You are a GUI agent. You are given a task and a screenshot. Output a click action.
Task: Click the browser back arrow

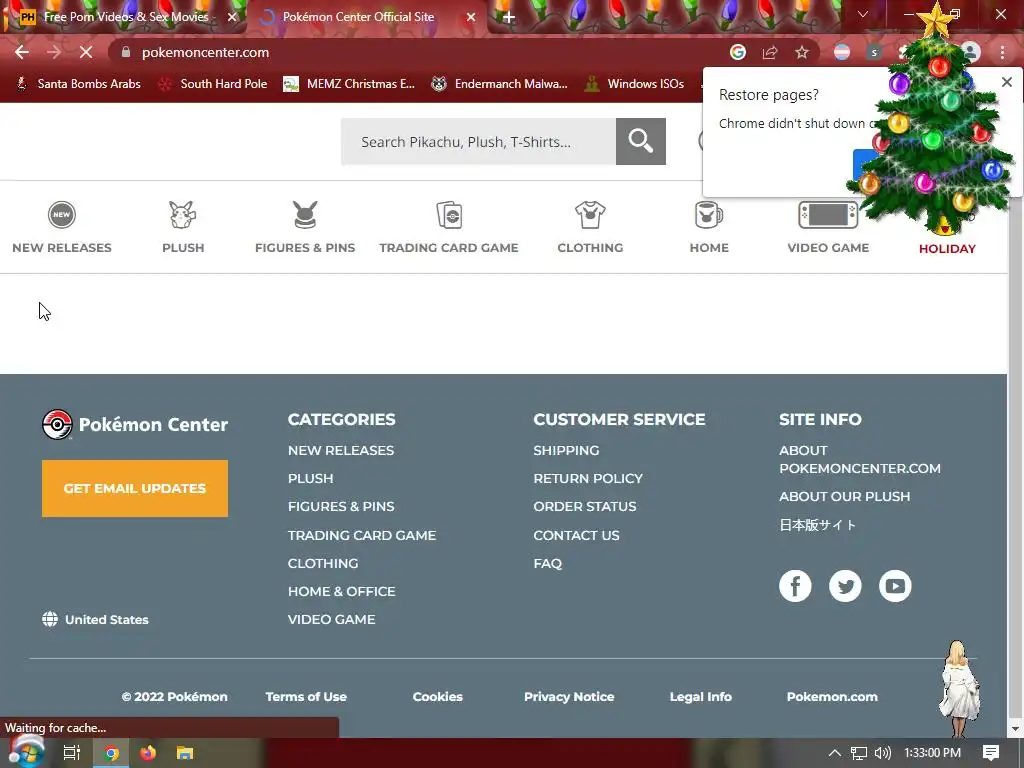pos(22,52)
